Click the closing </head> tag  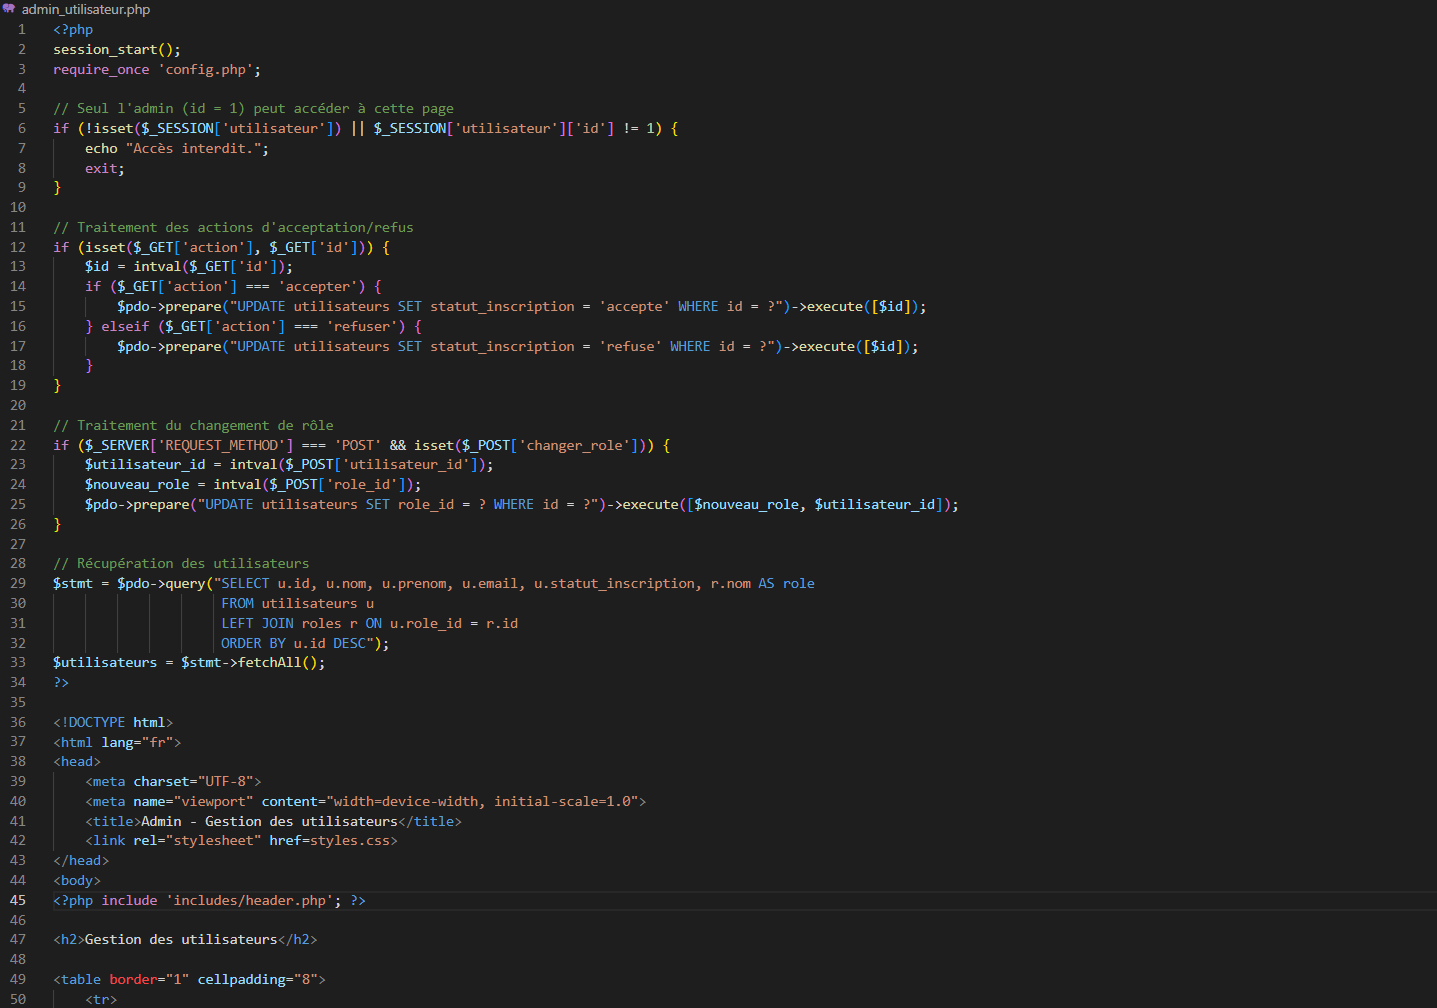click(81, 861)
